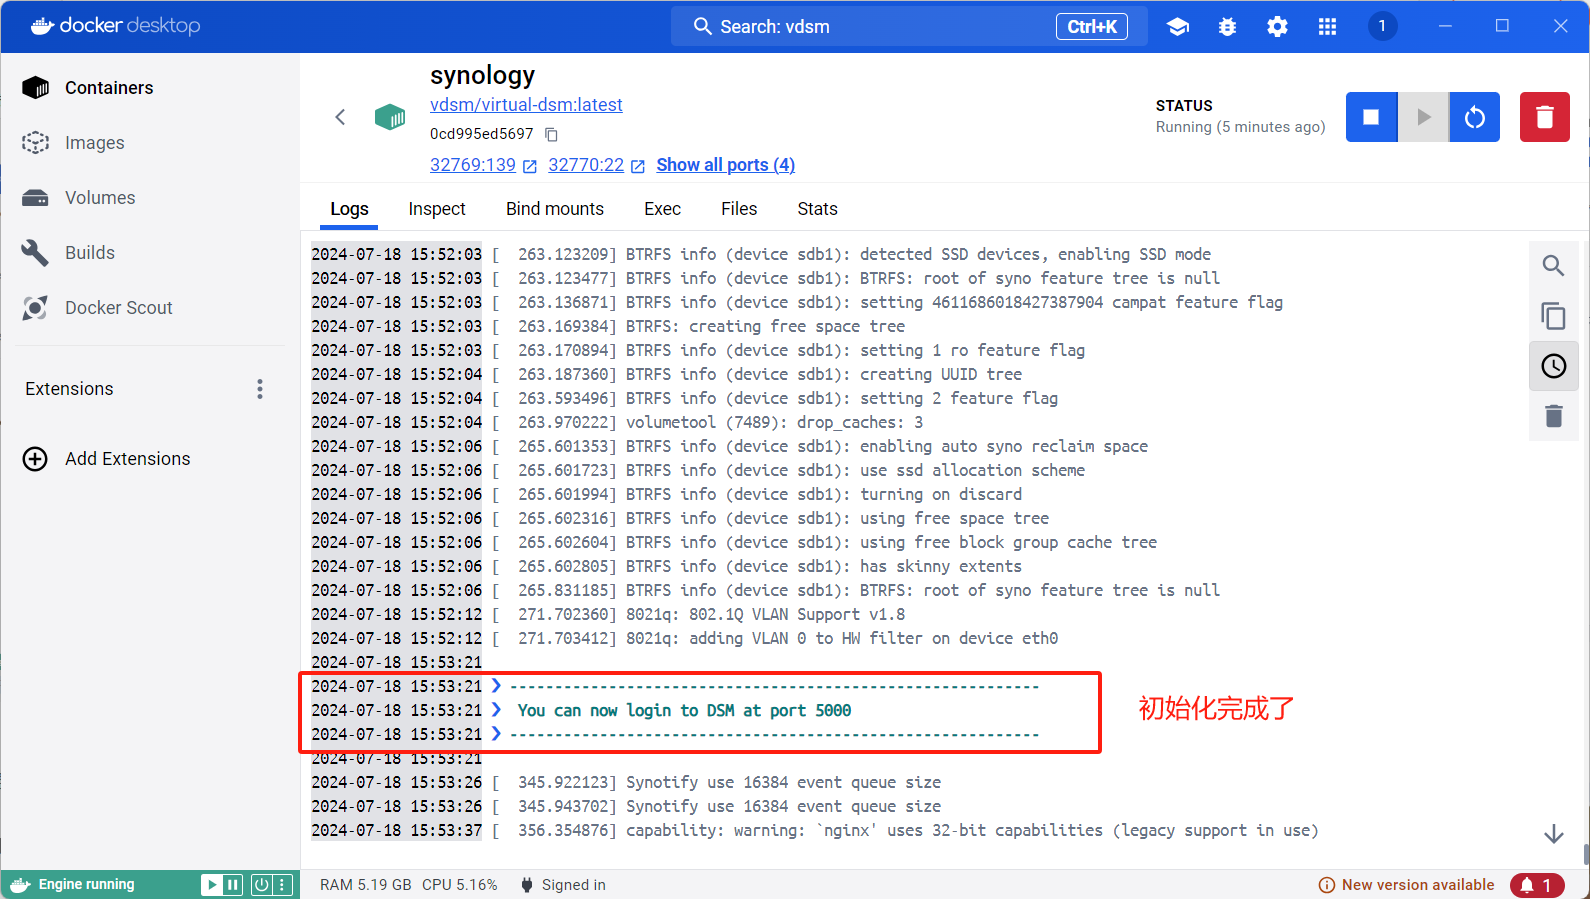Go back to containers list
The image size is (1590, 899).
click(340, 117)
